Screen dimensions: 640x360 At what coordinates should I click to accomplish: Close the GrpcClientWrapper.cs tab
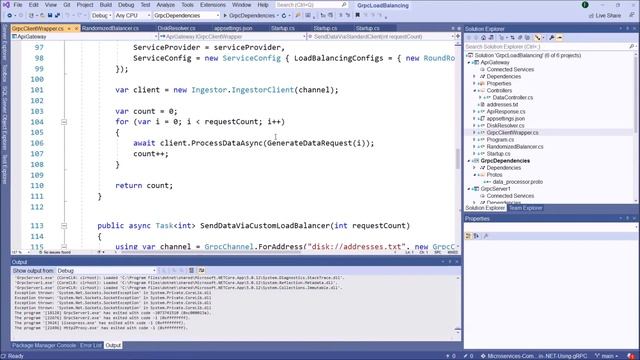pyautogui.click(x=76, y=28)
